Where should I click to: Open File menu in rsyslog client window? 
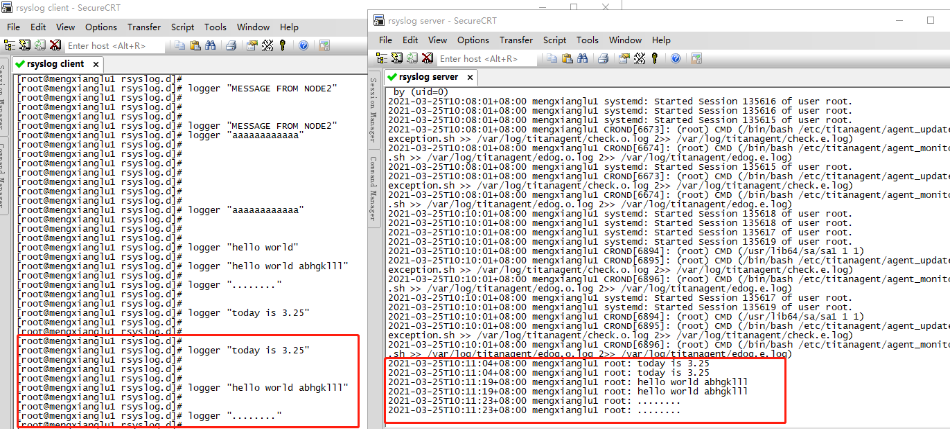pyautogui.click(x=13, y=27)
